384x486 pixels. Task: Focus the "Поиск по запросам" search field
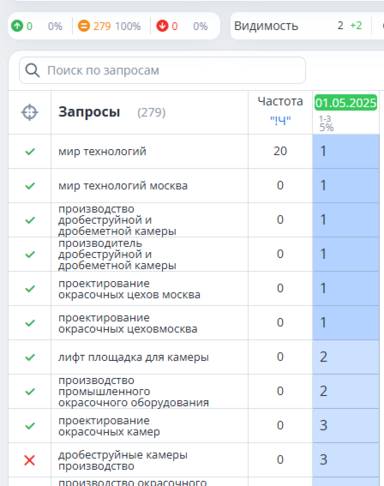tap(162, 70)
